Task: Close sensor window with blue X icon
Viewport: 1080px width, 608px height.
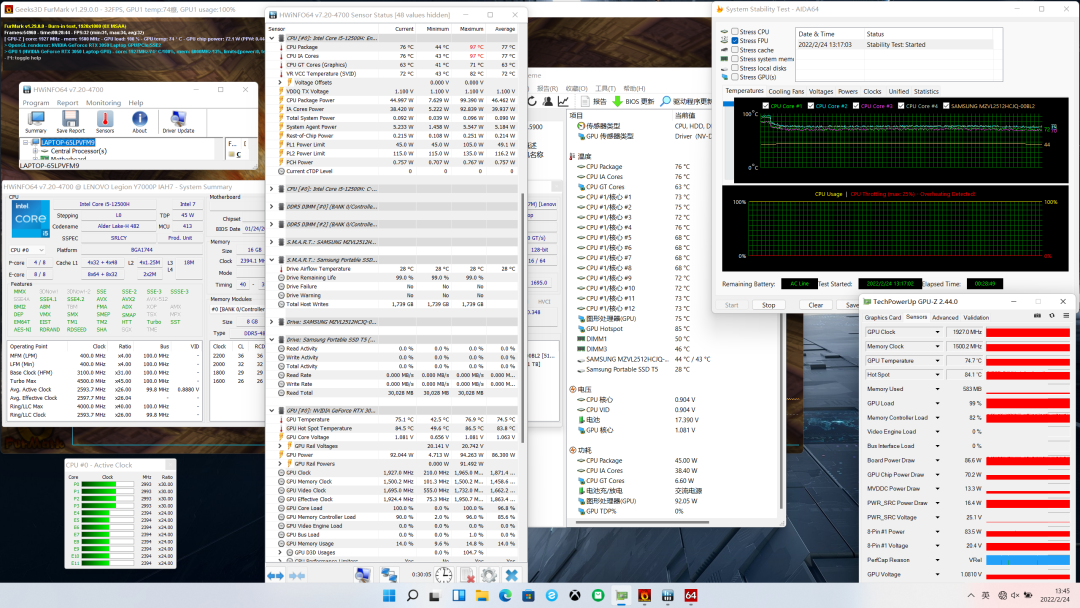Action: coord(511,575)
